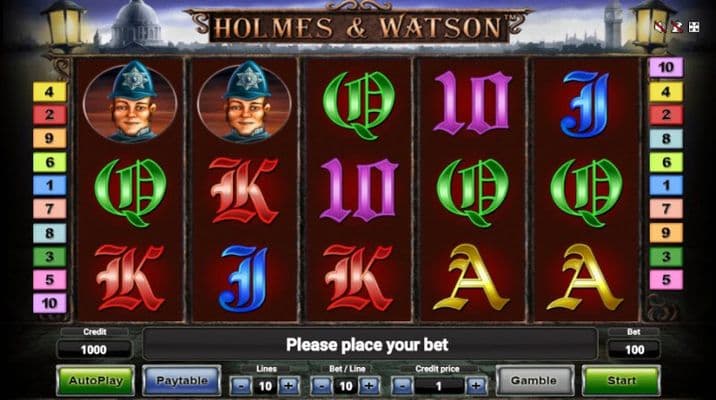Click the purple 10 symbol on the third reel
This screenshot has height=400, width=716.
point(359,190)
